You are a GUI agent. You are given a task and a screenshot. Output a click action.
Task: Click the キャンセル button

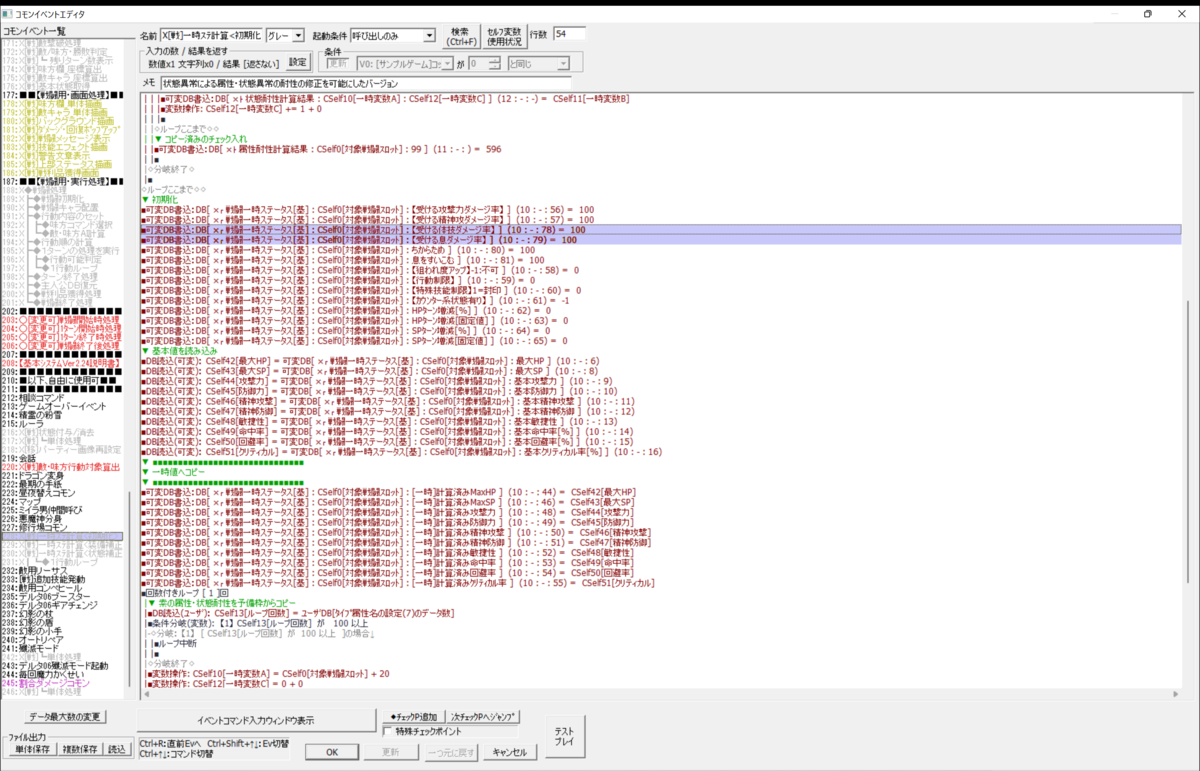point(508,751)
